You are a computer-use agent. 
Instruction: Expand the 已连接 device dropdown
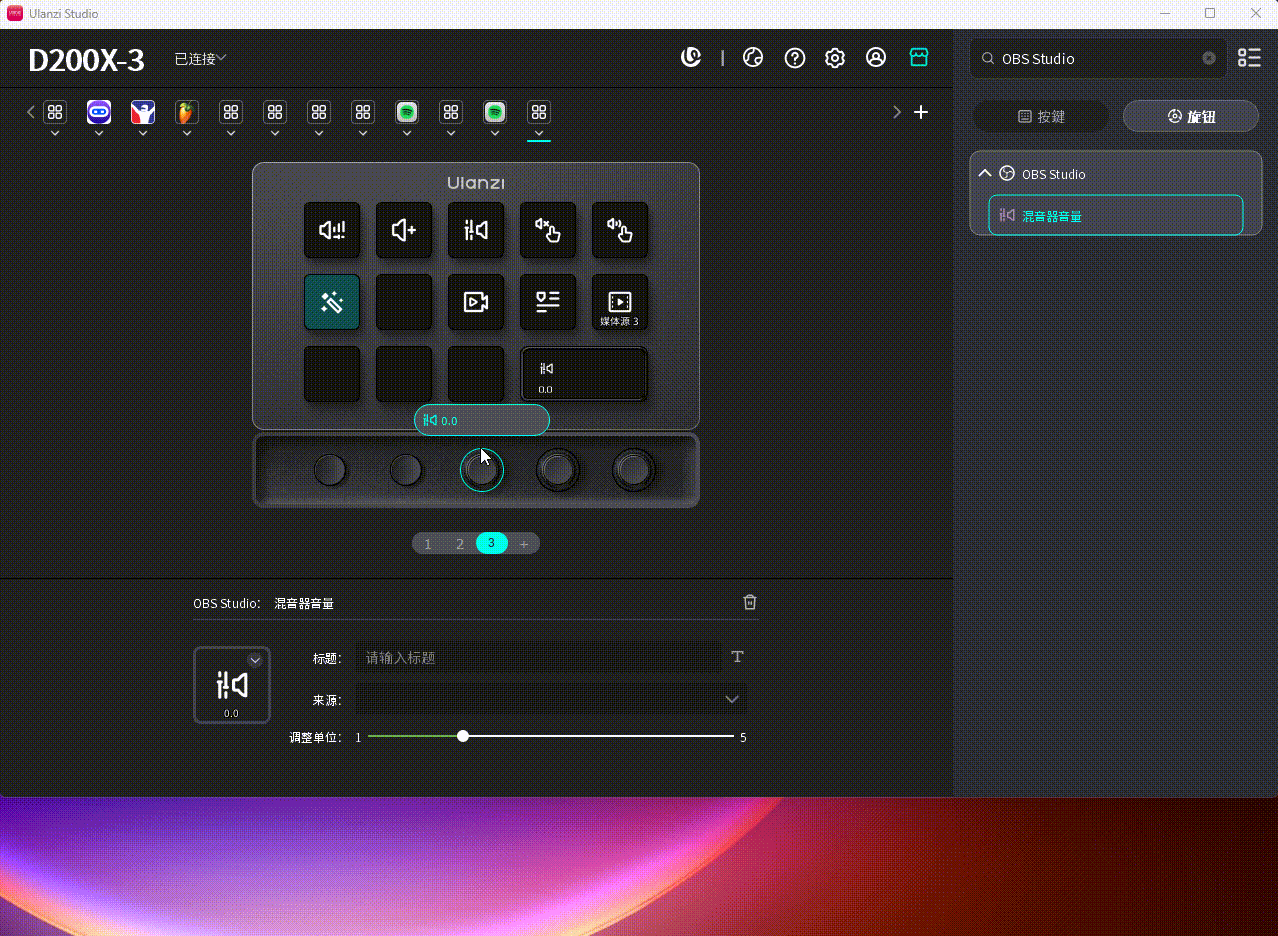coord(201,59)
